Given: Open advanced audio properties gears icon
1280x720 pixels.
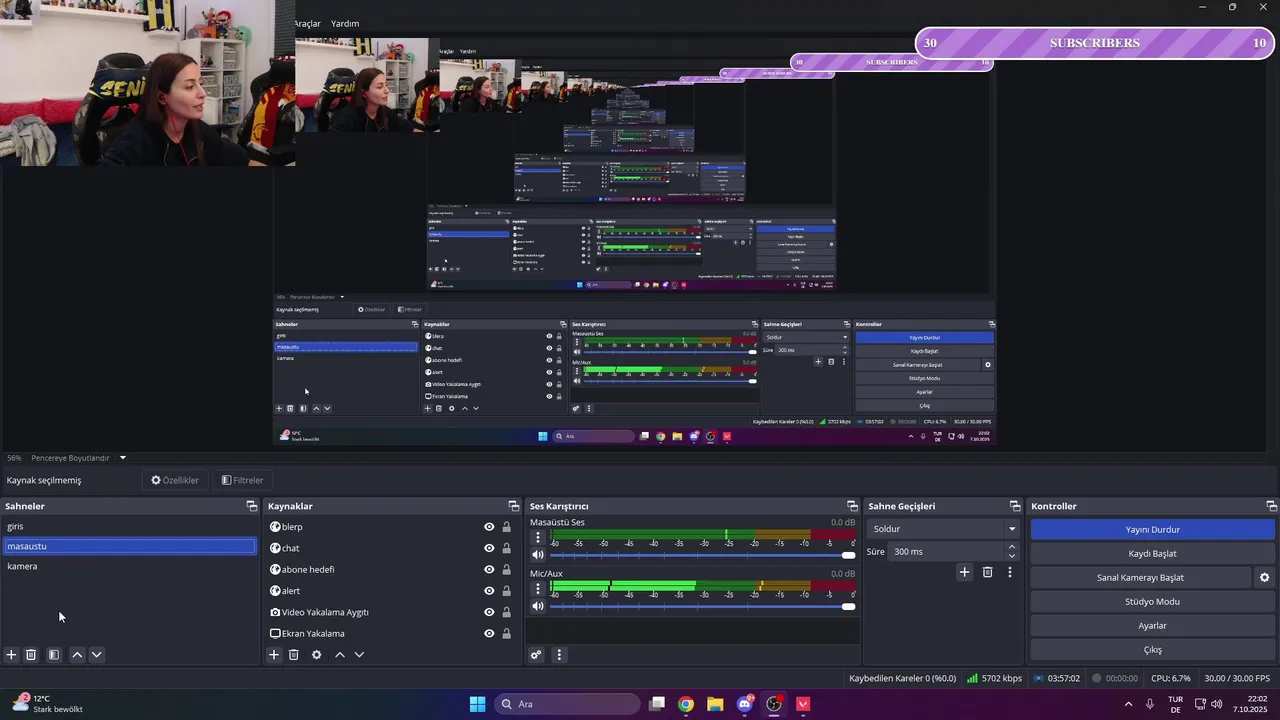Looking at the screenshot, I should pos(537,655).
